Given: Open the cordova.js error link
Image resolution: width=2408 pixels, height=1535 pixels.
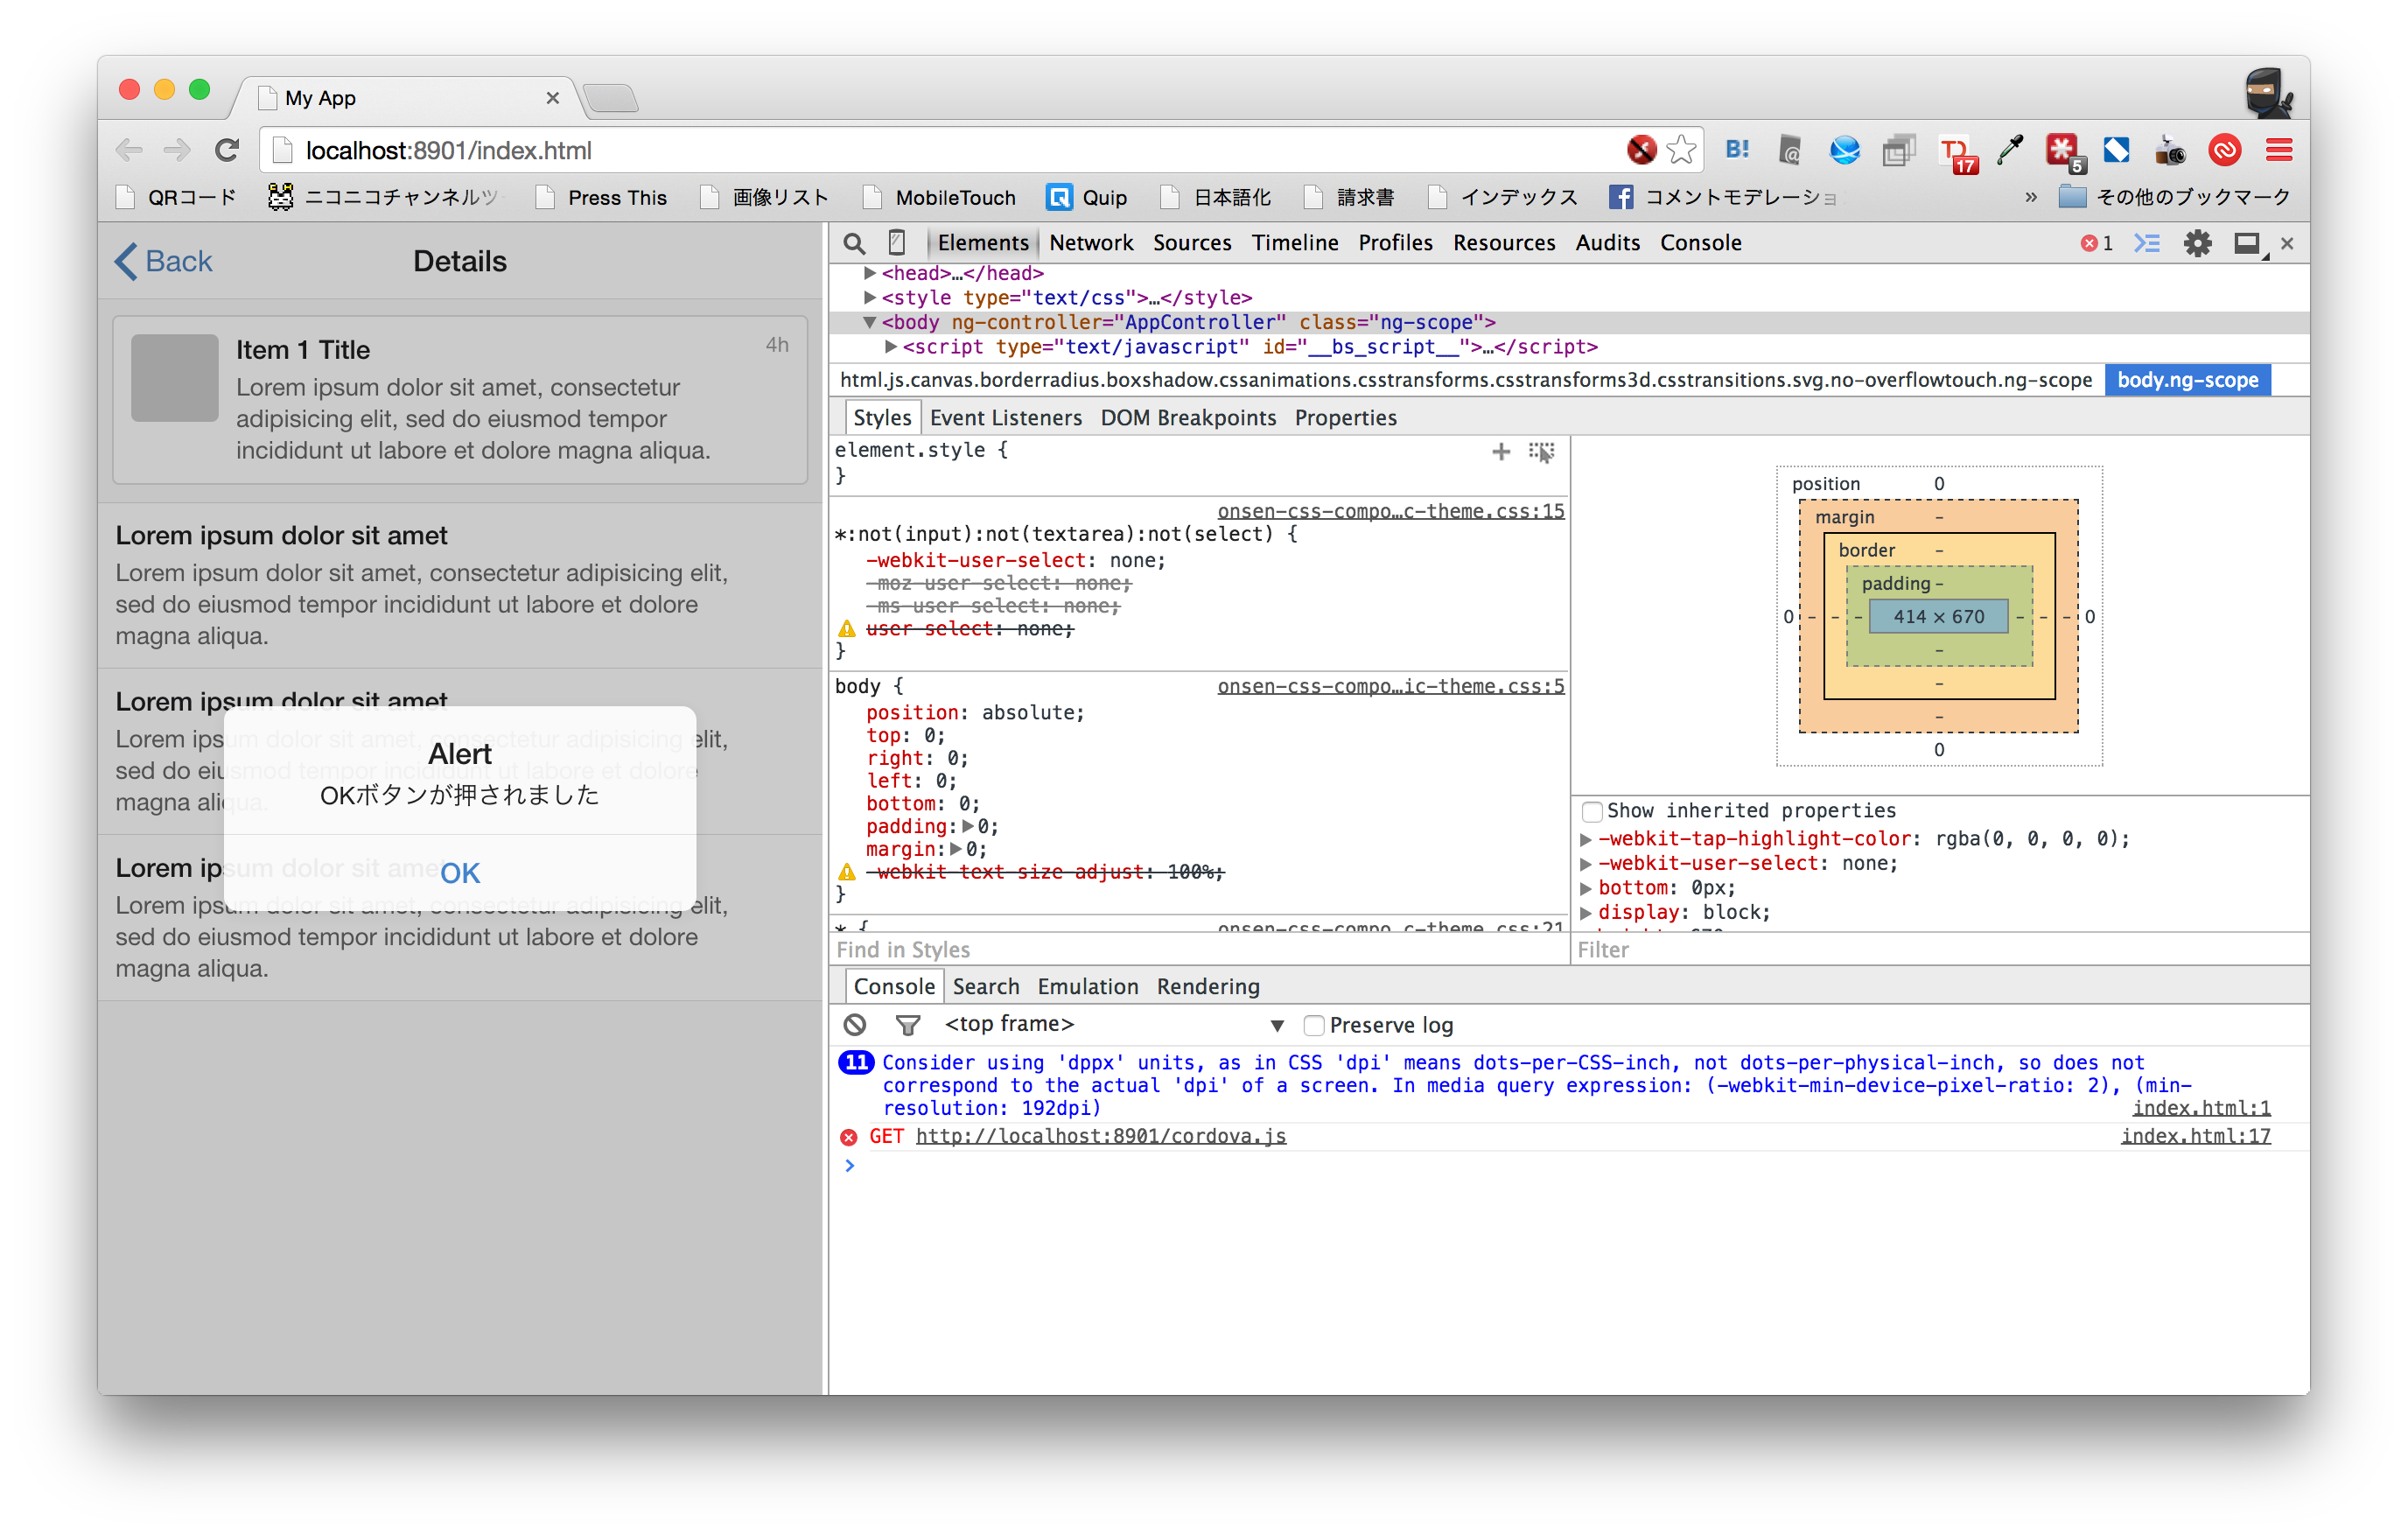Looking at the screenshot, I should point(1100,1136).
